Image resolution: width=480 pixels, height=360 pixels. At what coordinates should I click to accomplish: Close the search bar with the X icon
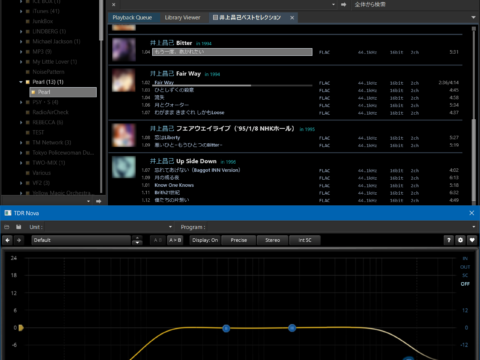(114, 5)
